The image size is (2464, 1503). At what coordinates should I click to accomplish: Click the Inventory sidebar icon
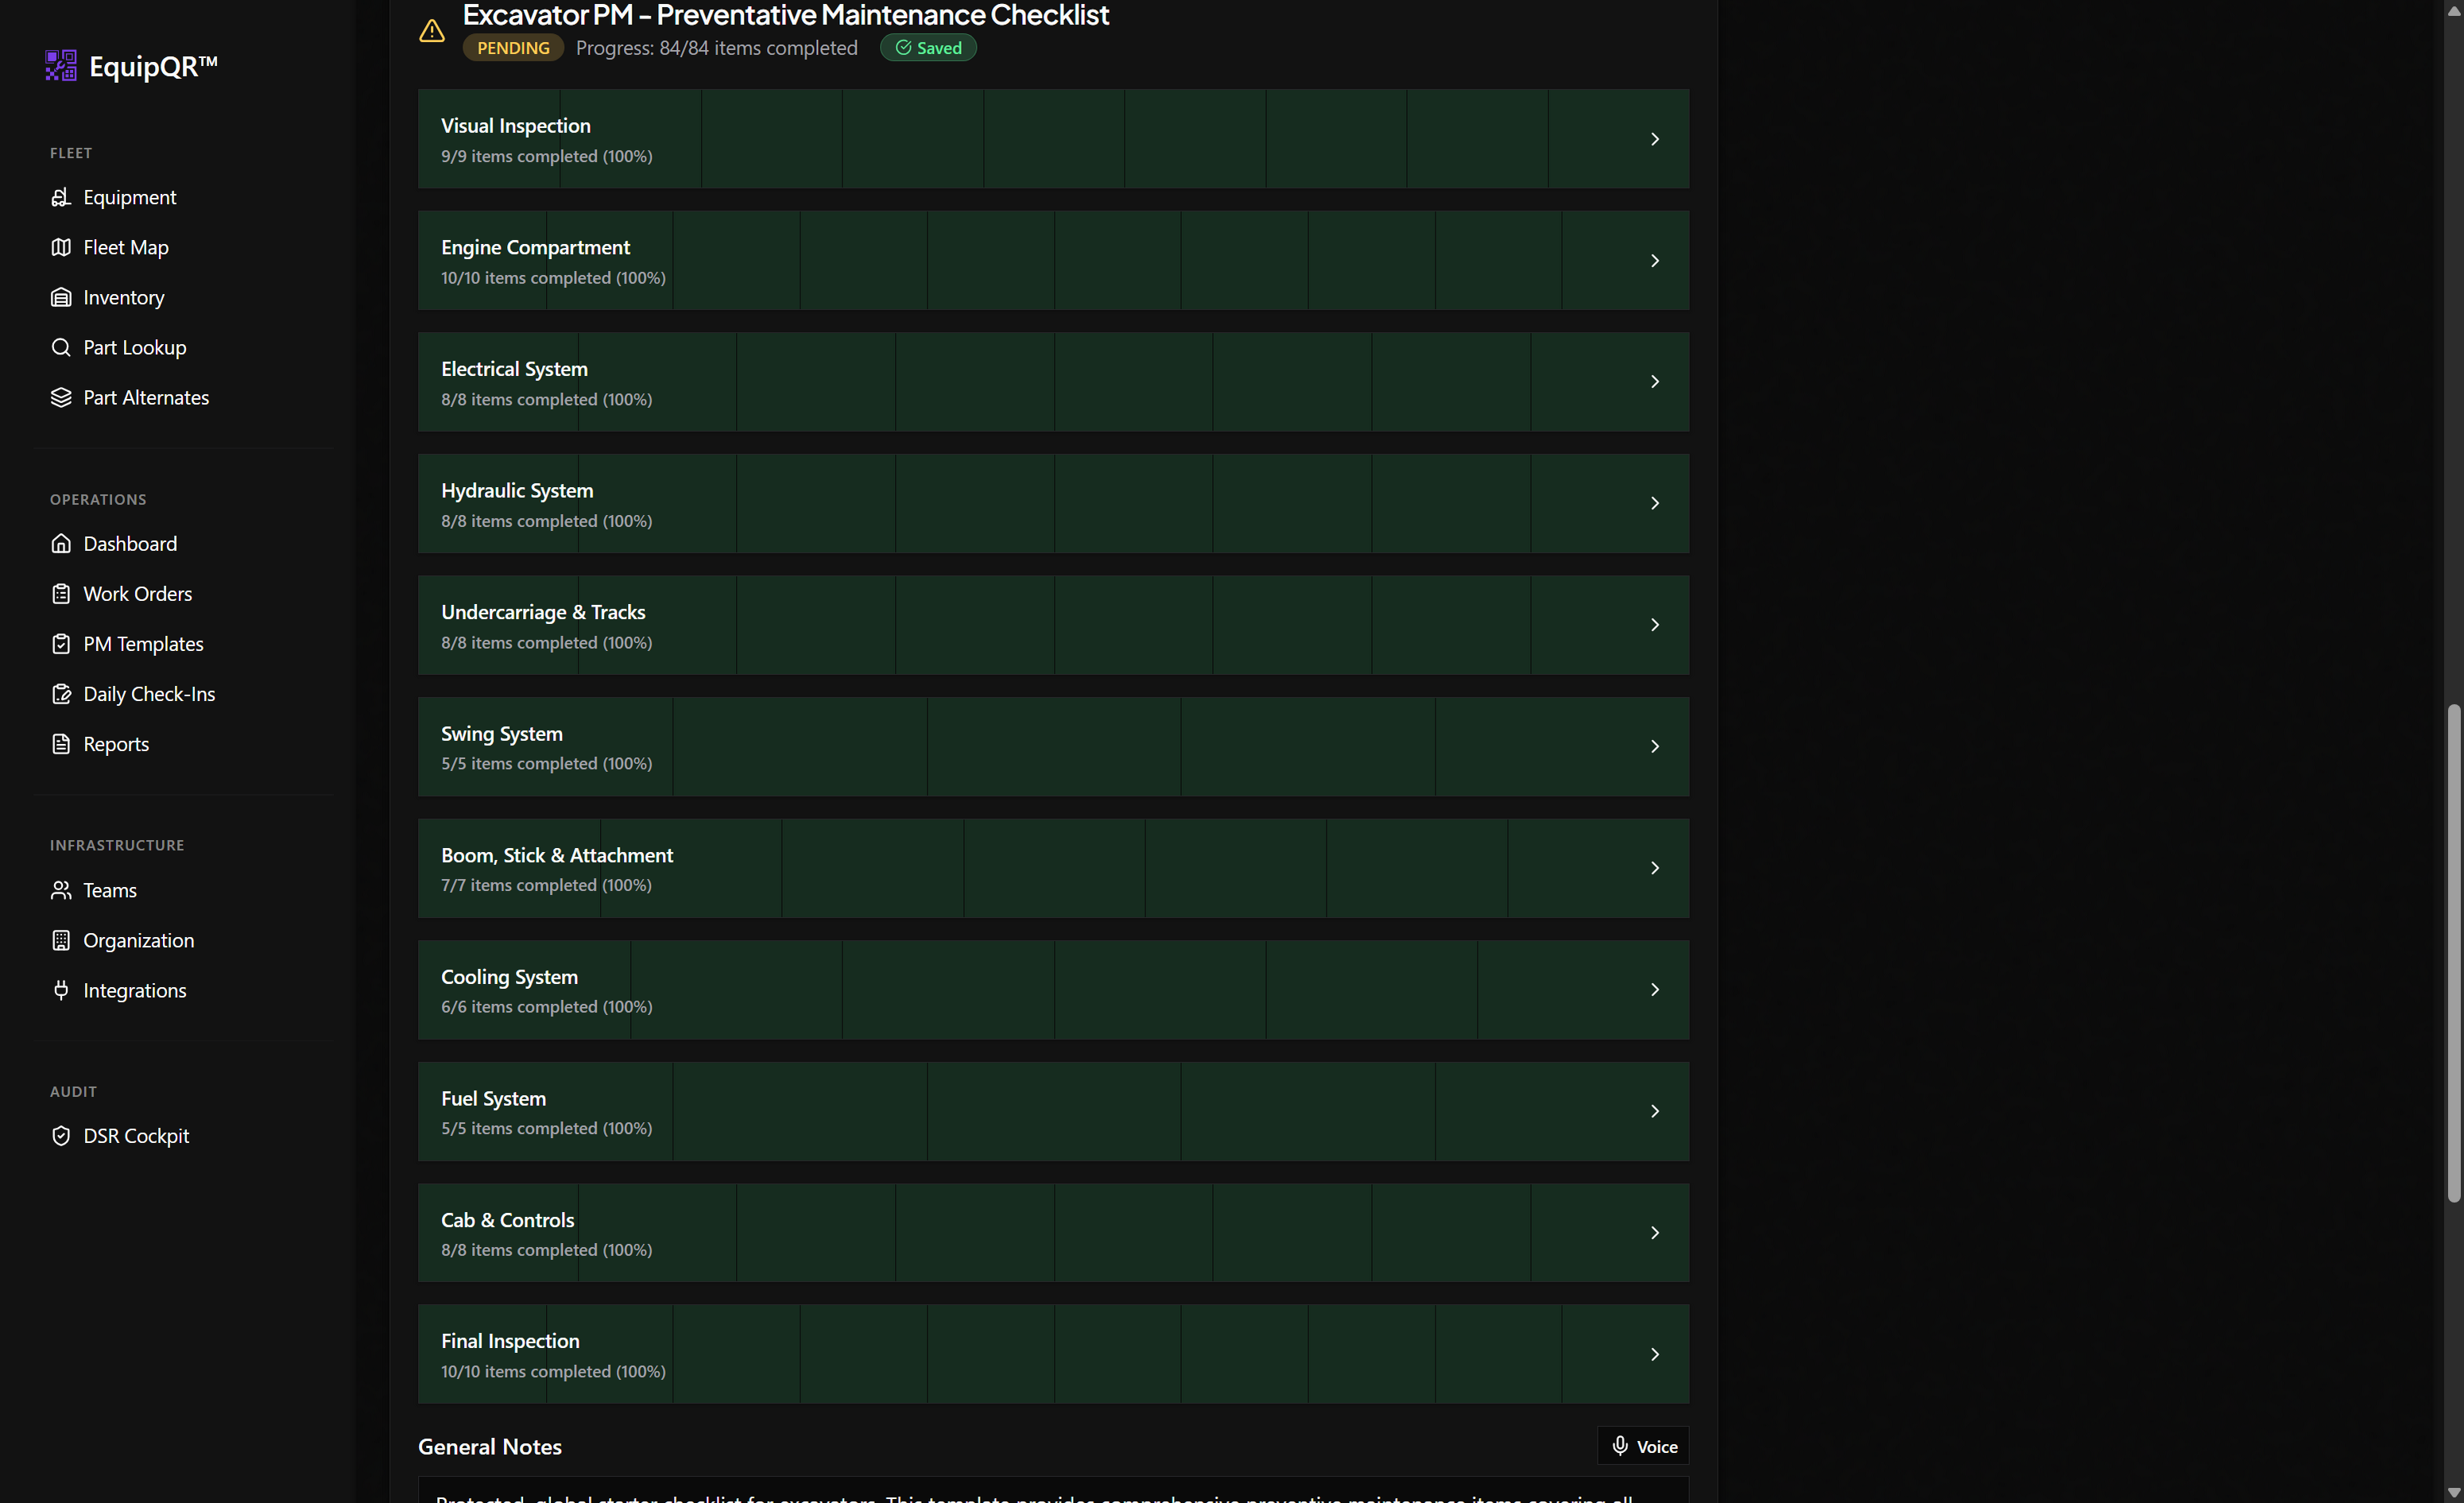(61, 297)
